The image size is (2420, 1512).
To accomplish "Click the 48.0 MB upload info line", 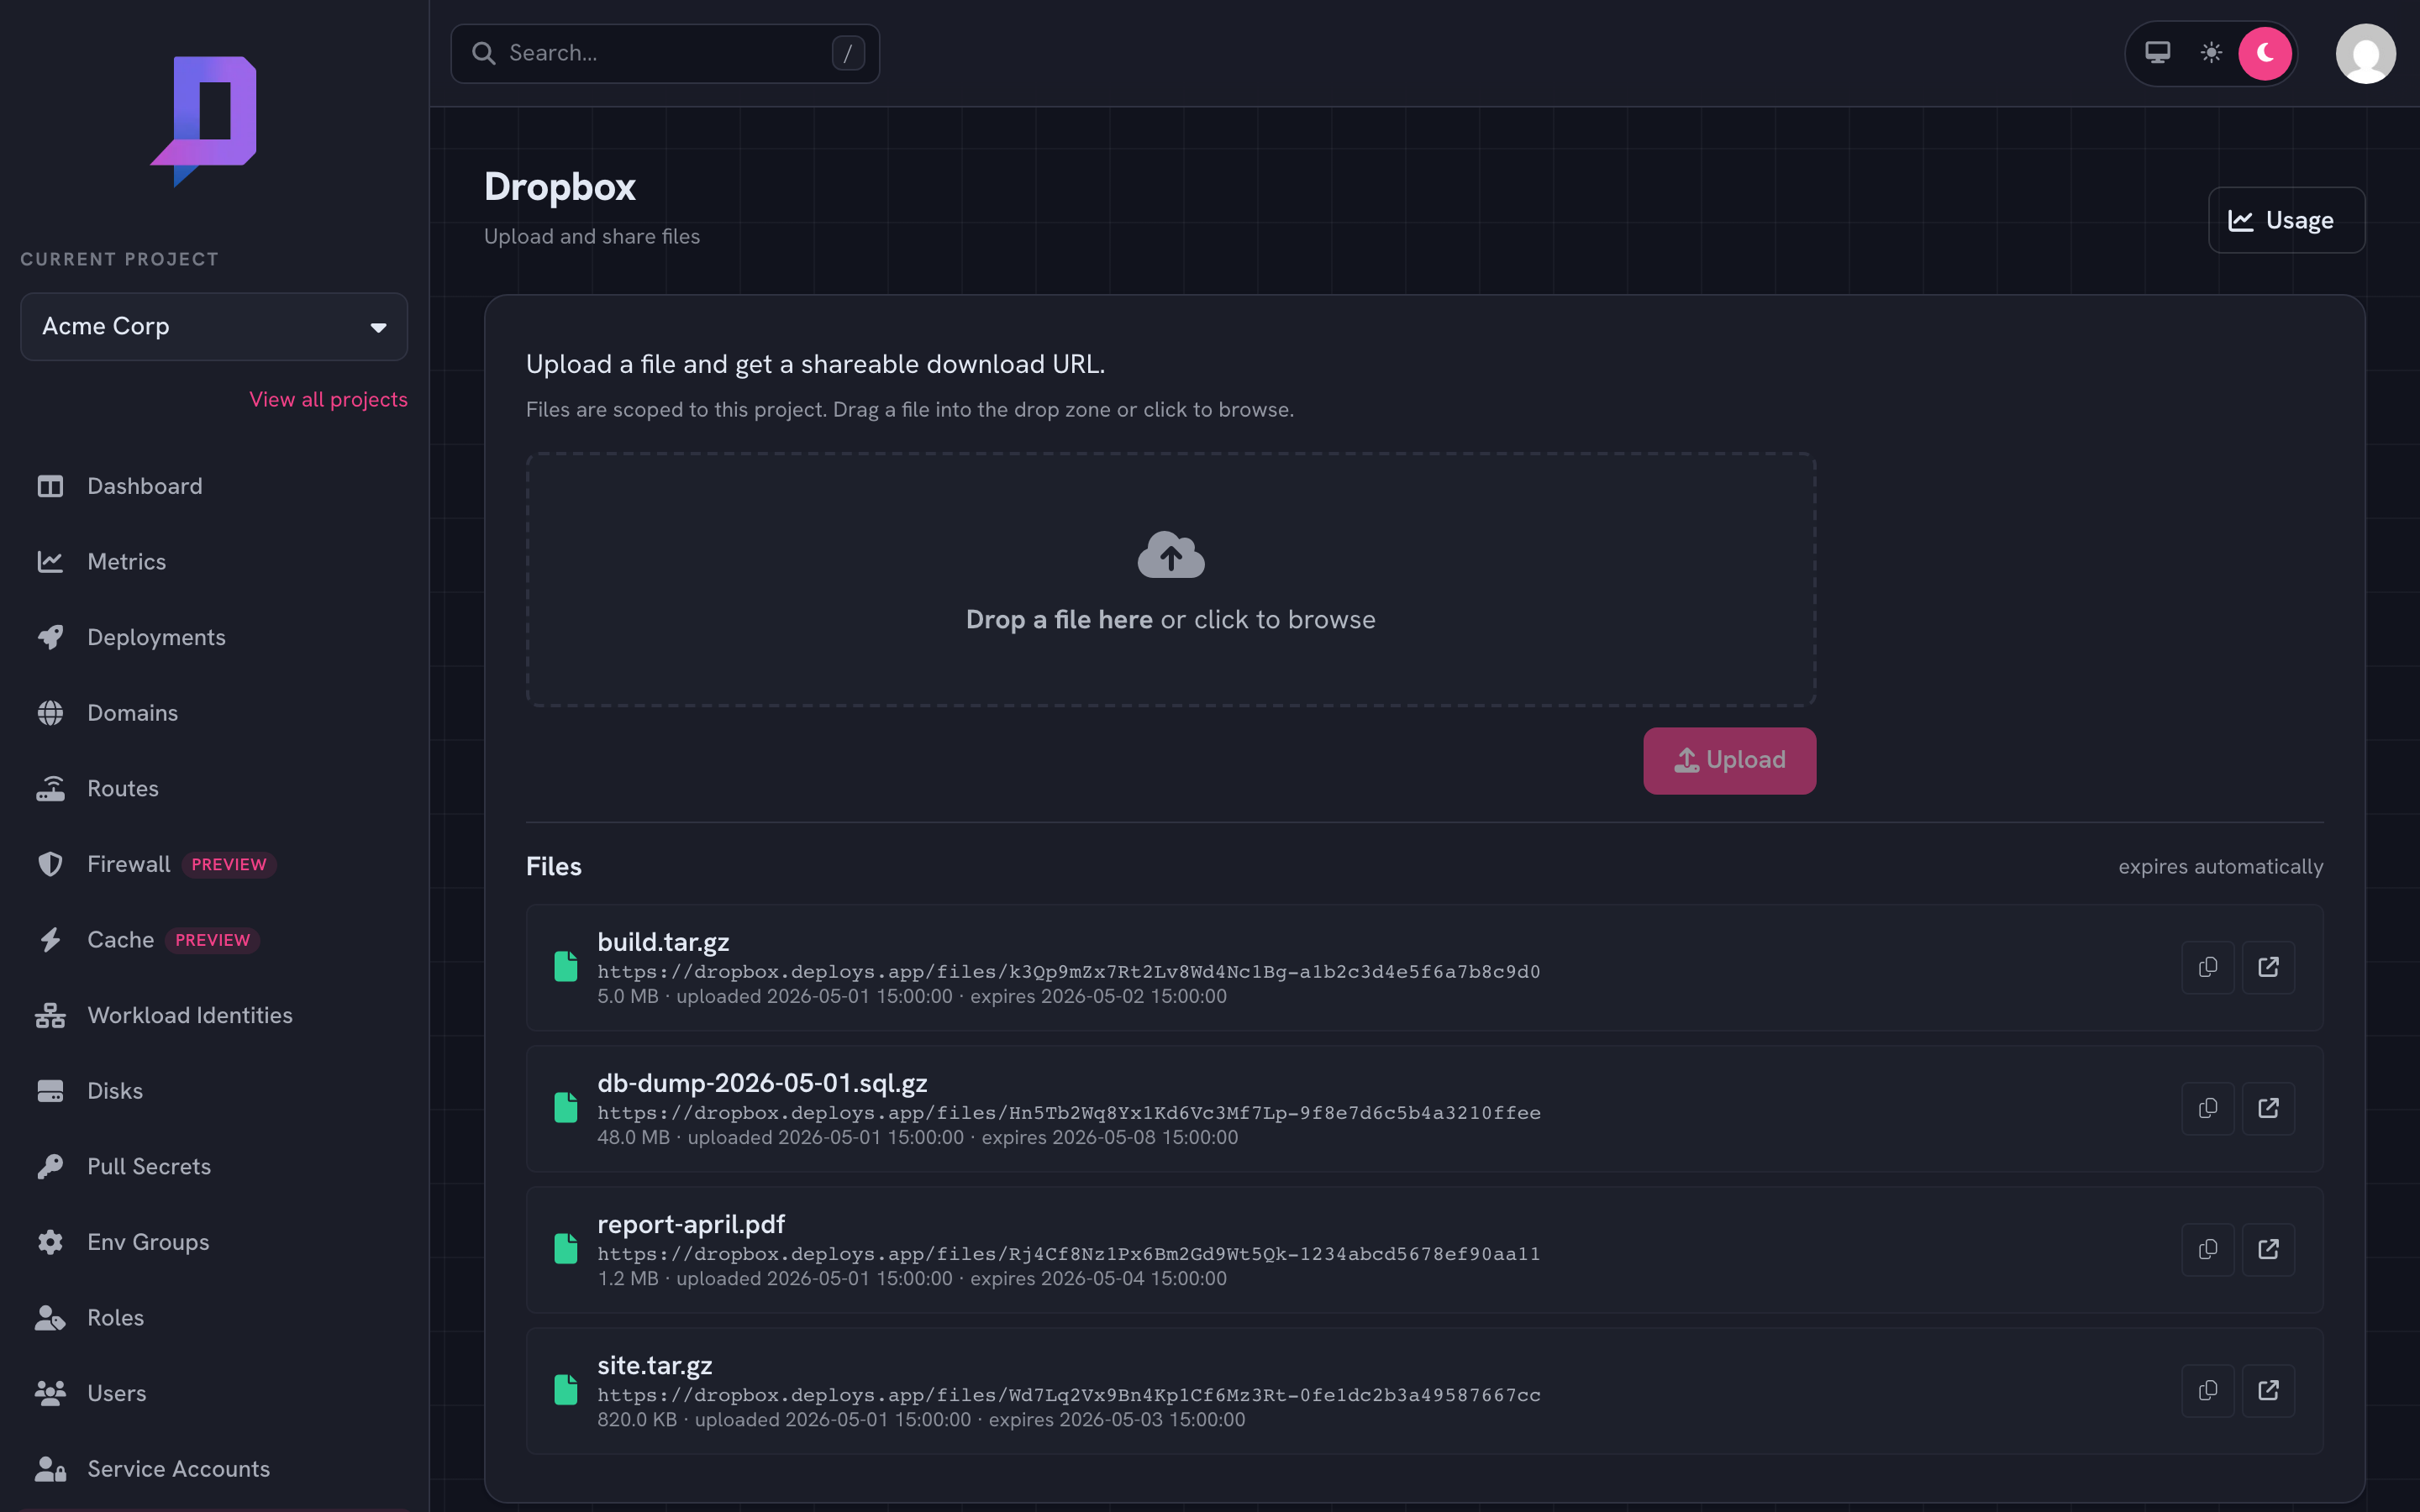I will tap(917, 1137).
